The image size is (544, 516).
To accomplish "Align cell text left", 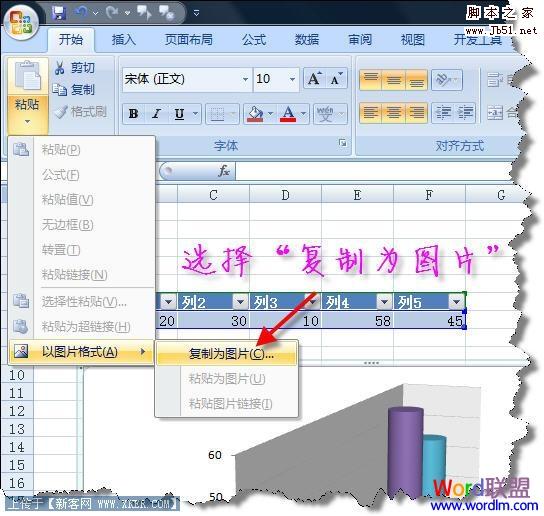I will coord(371,113).
